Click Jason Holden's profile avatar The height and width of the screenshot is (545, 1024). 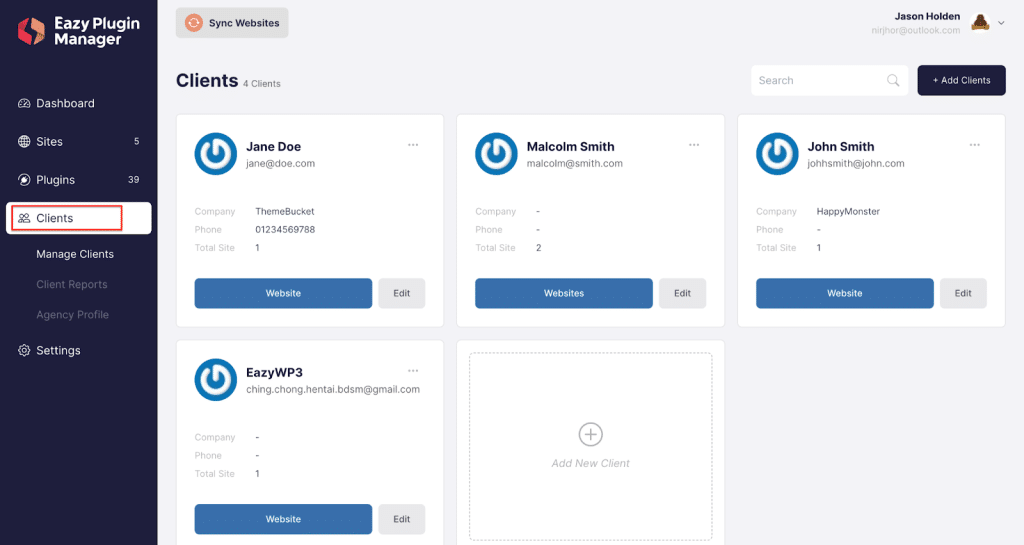(980, 22)
